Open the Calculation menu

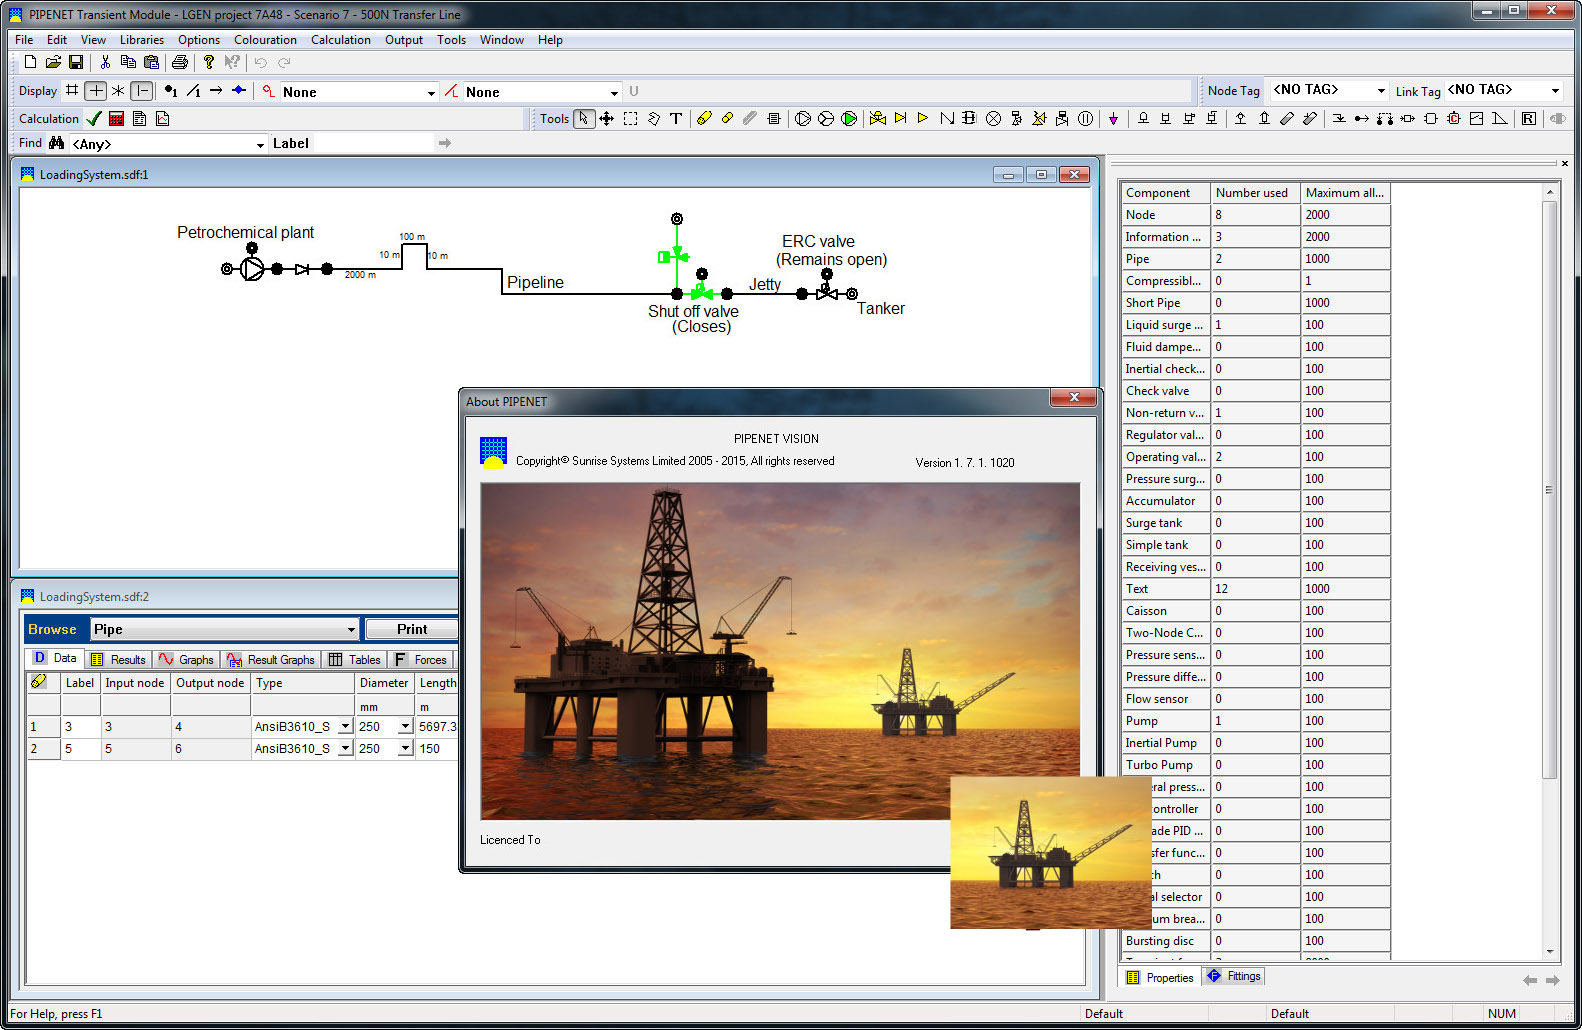pyautogui.click(x=340, y=40)
